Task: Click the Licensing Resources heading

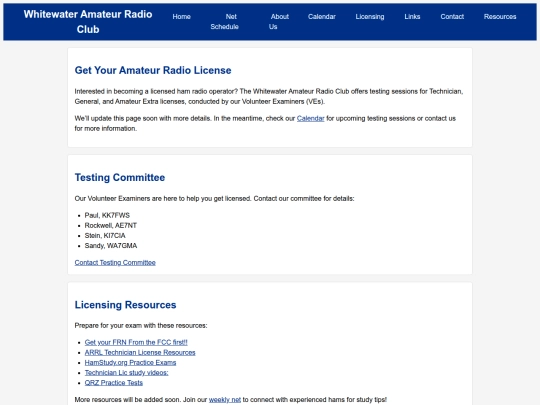Action: coord(125,305)
